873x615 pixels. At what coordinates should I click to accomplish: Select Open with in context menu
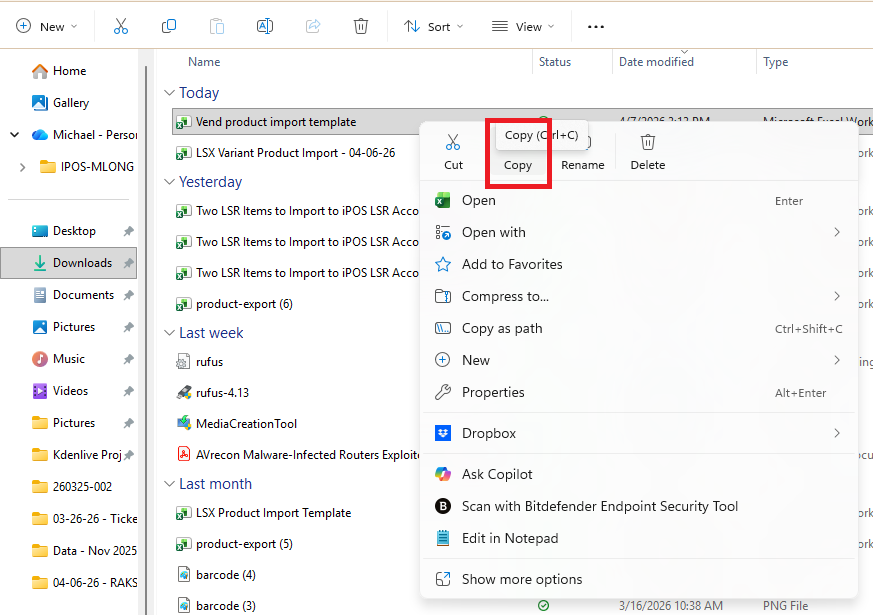pos(638,232)
